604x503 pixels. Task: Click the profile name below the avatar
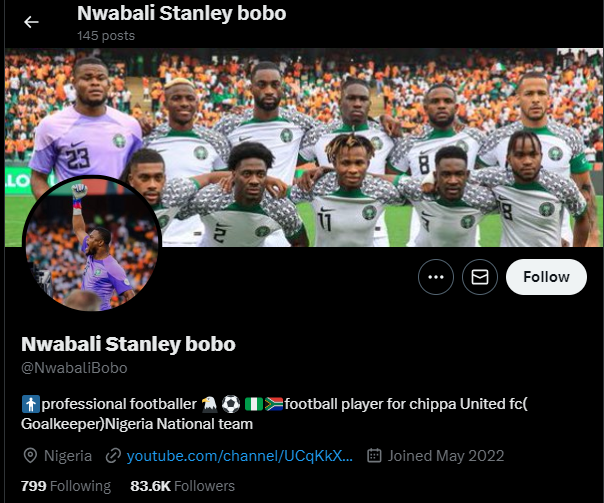coord(128,344)
